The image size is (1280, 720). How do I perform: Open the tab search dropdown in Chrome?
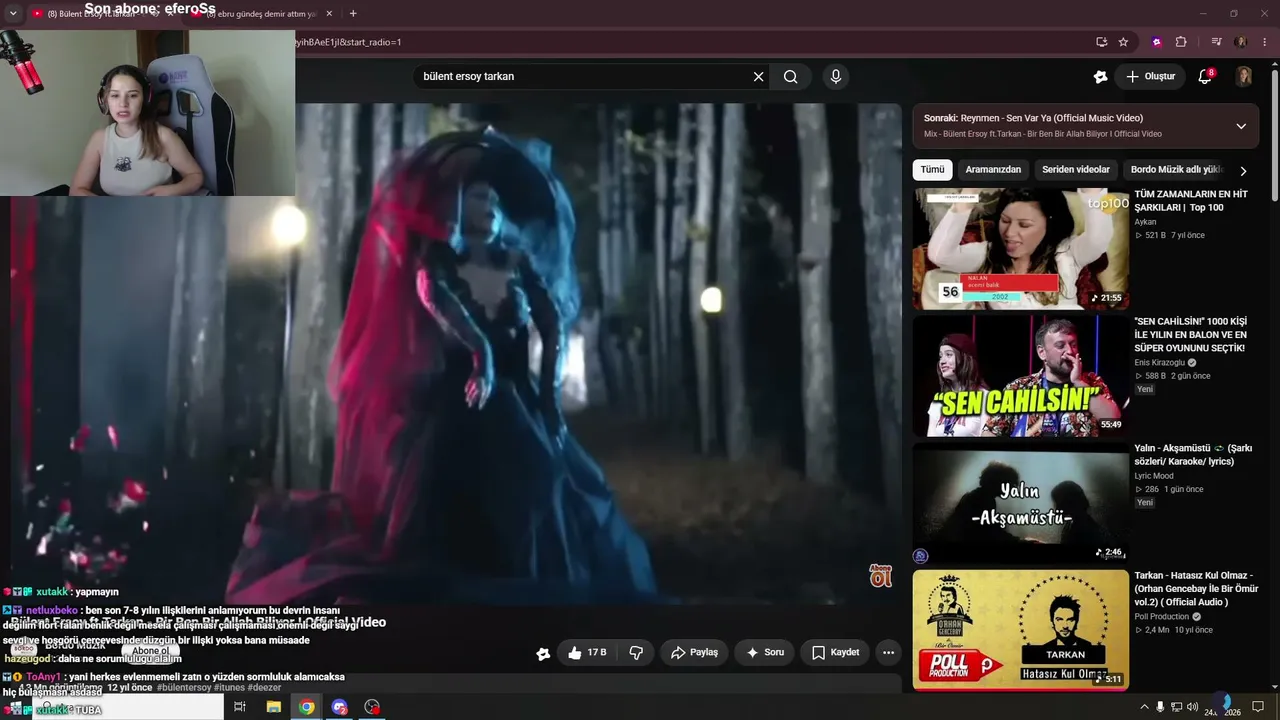[x=13, y=14]
